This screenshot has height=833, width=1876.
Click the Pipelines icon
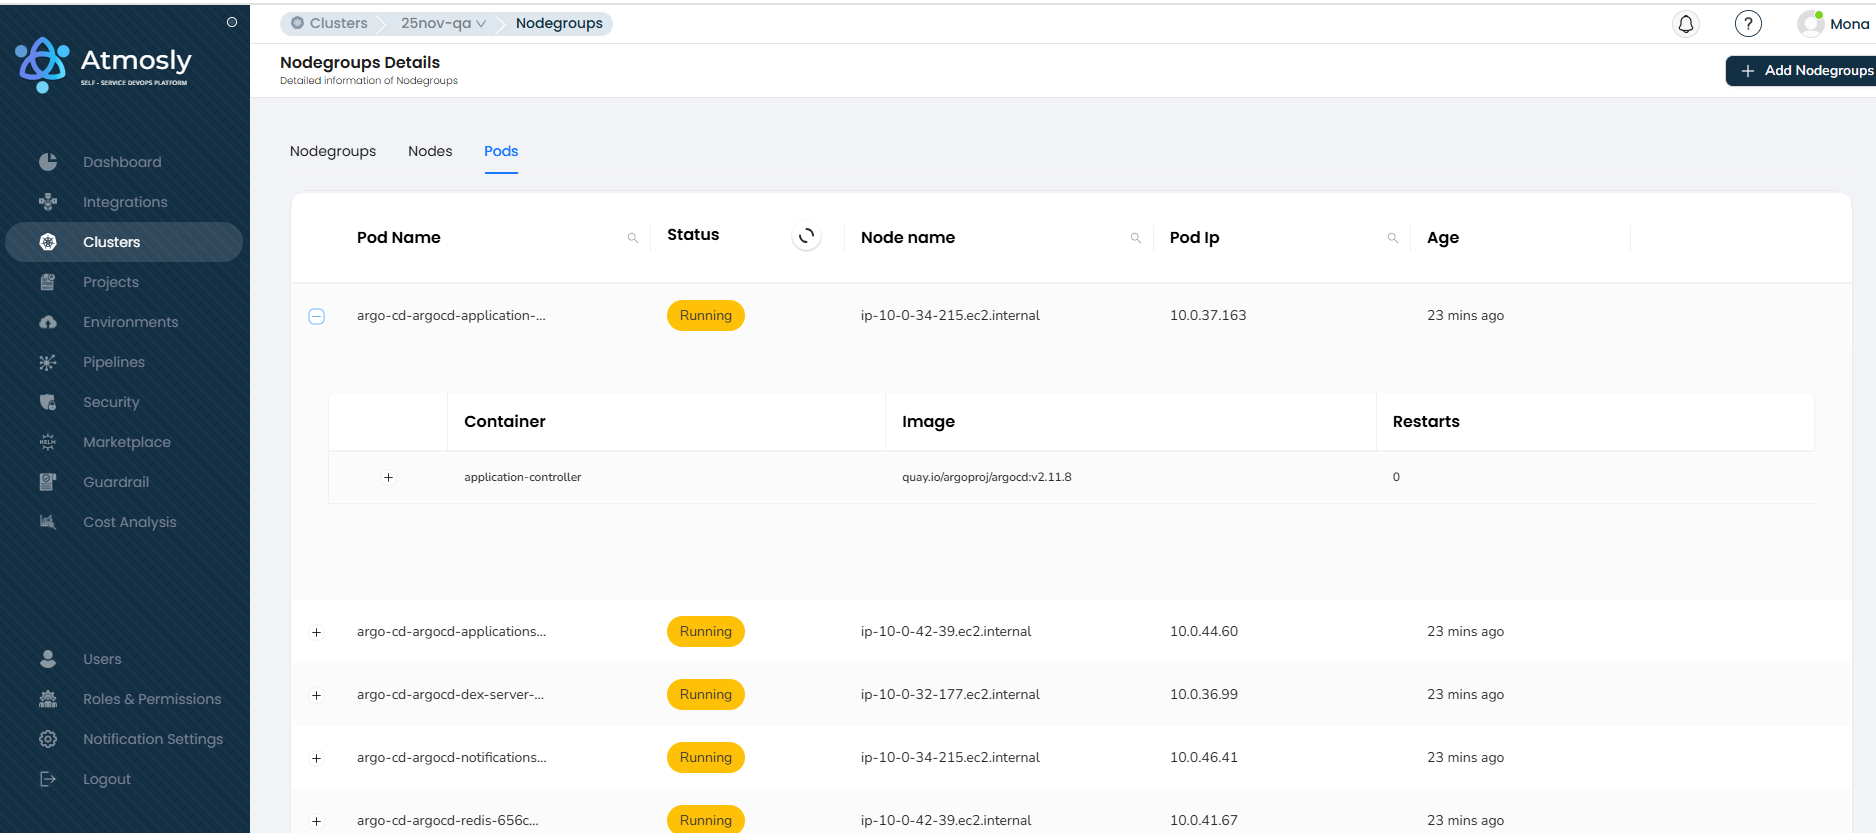click(48, 362)
